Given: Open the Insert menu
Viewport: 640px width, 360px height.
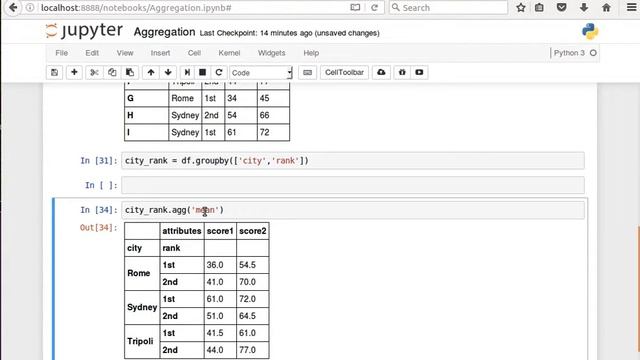Looking at the screenshot, I should 160,53.
